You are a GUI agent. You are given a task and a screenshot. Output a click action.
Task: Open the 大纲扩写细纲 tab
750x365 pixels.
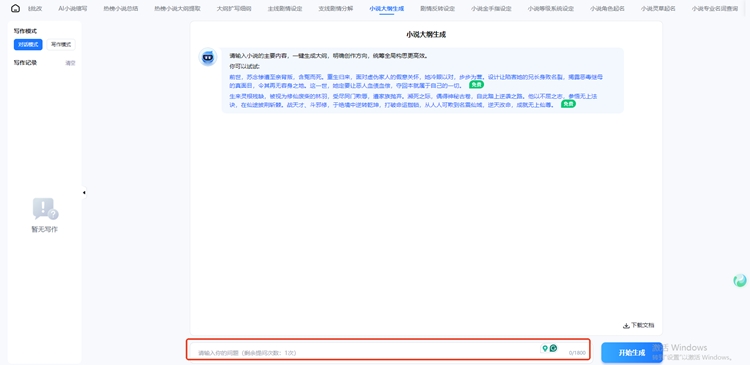click(234, 9)
